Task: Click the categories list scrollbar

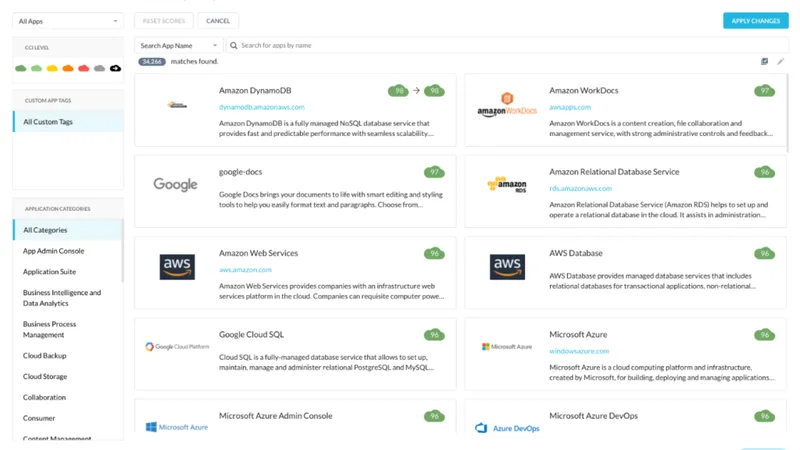Action: [x=122, y=251]
